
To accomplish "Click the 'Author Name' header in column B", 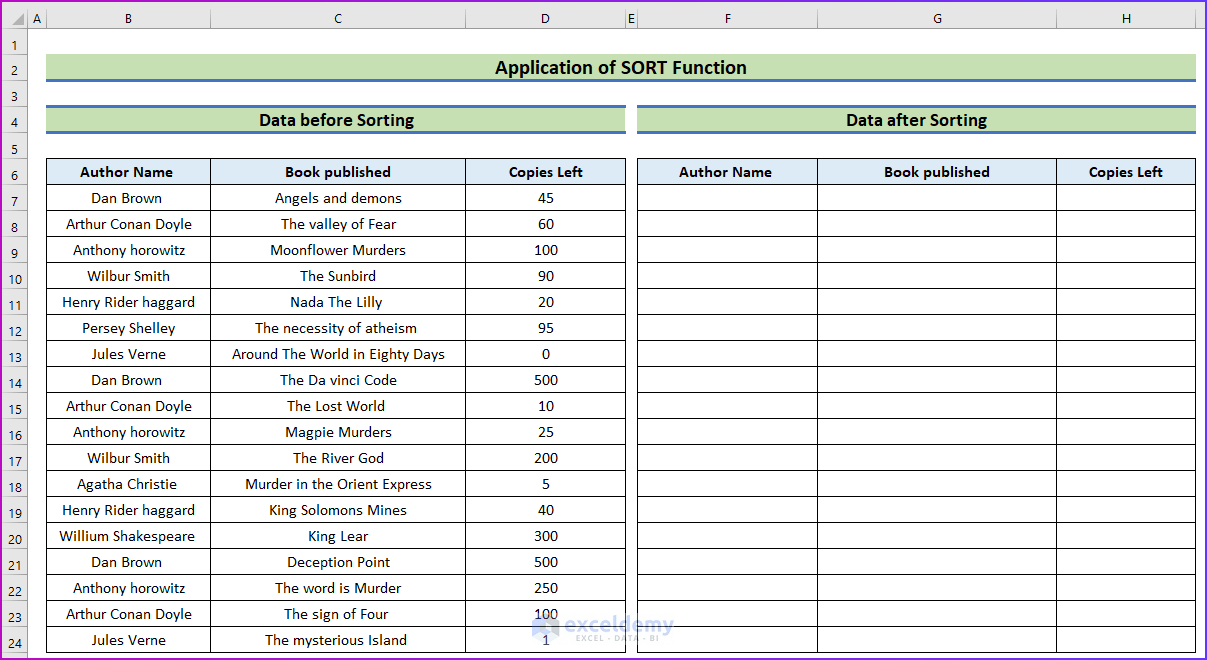I will click(x=128, y=172).
